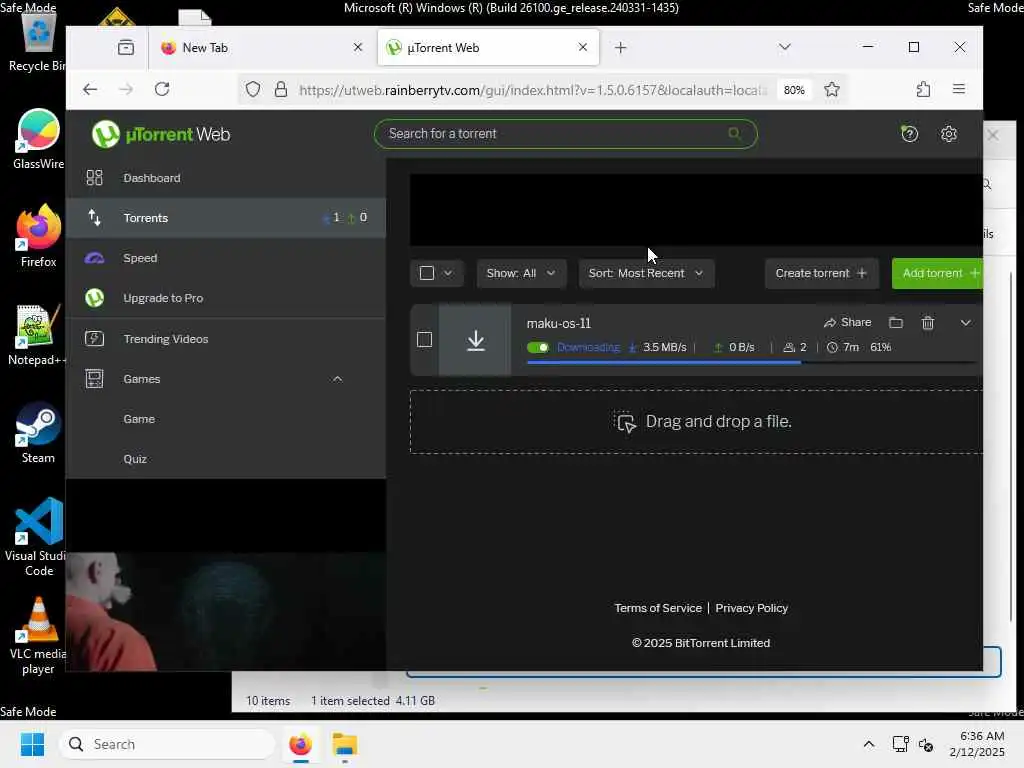This screenshot has width=1024, height=768.
Task: Open the list all tabs dropdown
Action: [785, 47]
